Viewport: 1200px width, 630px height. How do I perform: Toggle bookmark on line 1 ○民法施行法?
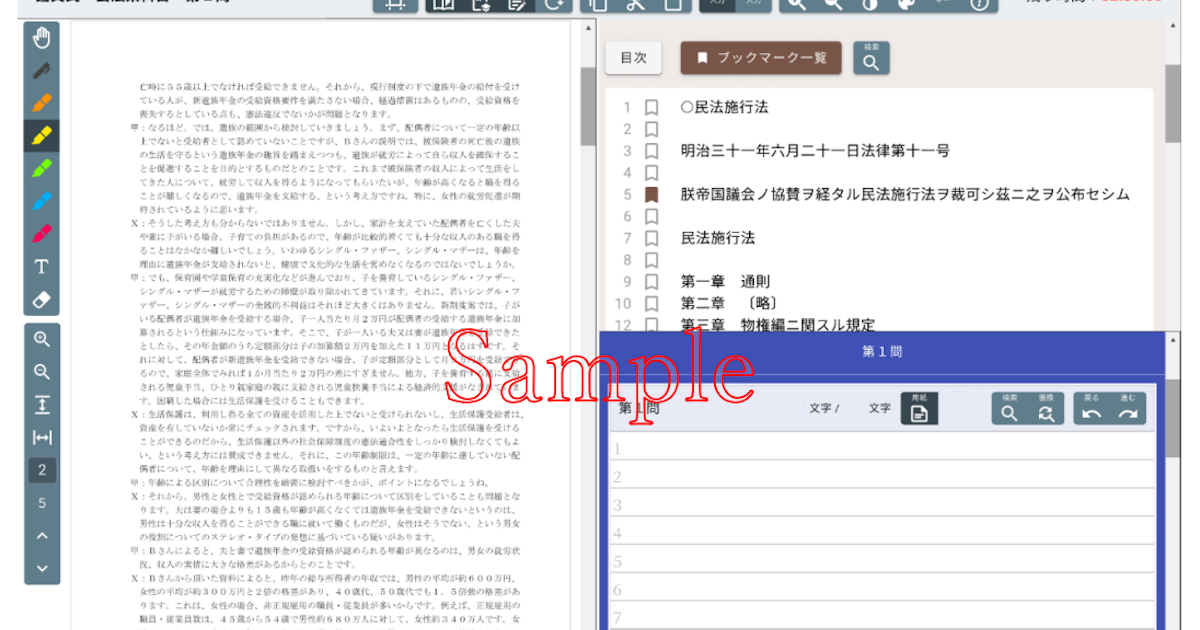point(651,107)
